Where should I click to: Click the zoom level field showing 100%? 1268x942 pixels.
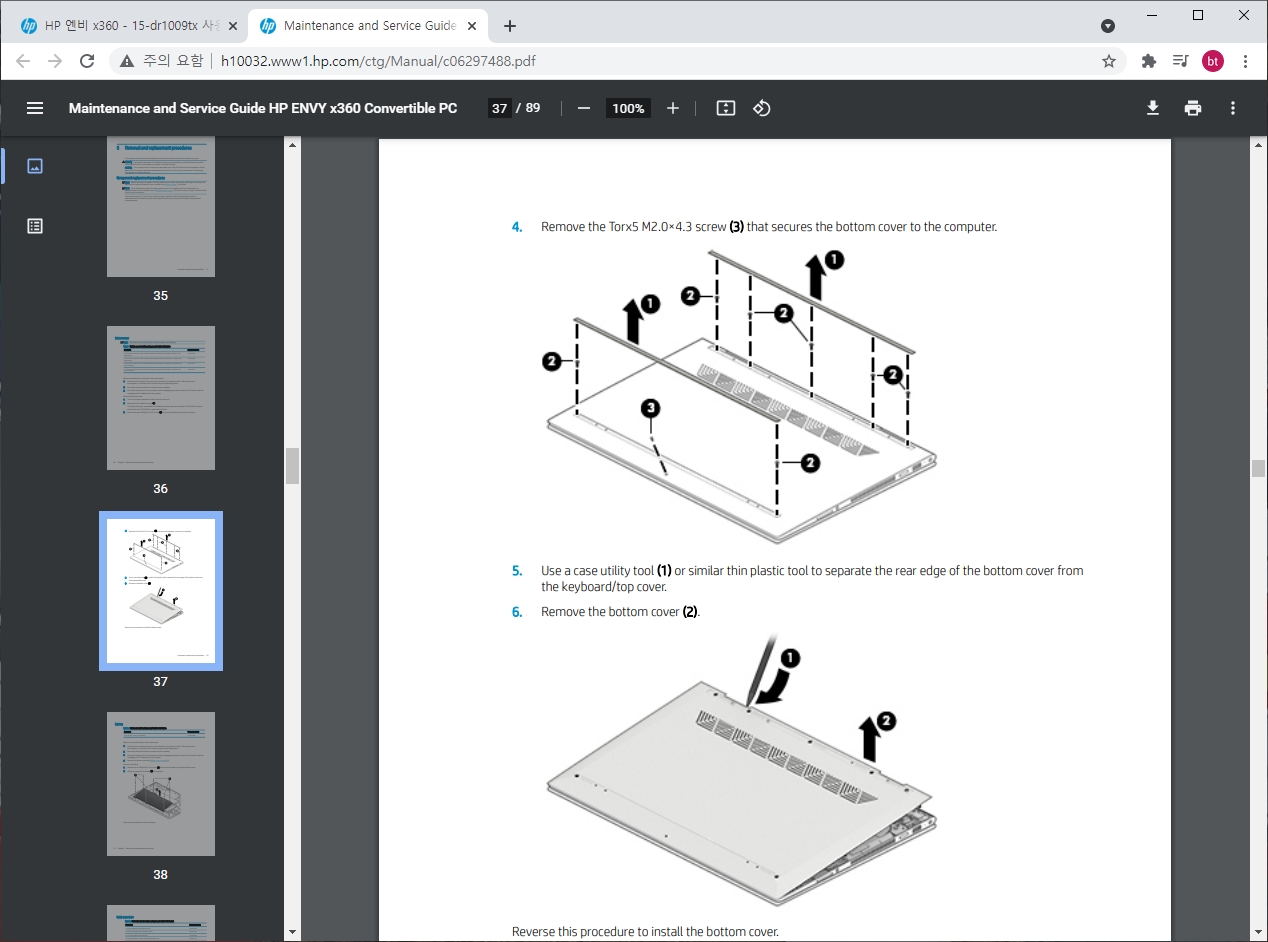[x=628, y=108]
